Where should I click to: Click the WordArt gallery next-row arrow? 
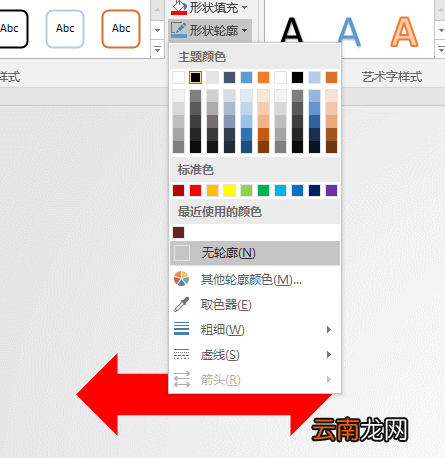click(x=441, y=30)
